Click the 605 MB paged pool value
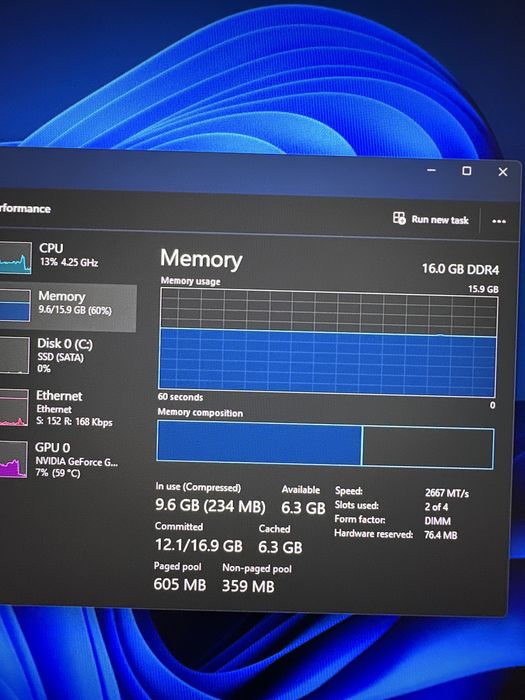This screenshot has width=525, height=700. point(180,584)
